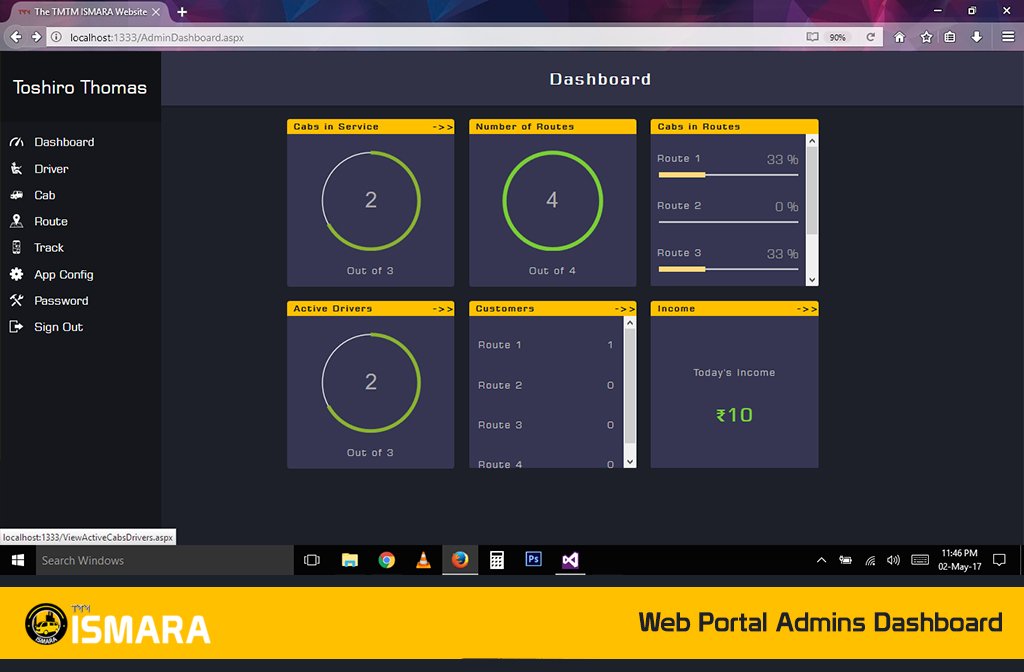The width and height of the screenshot is (1024, 672).
Task: Click the Cab car icon
Action: tap(16, 195)
